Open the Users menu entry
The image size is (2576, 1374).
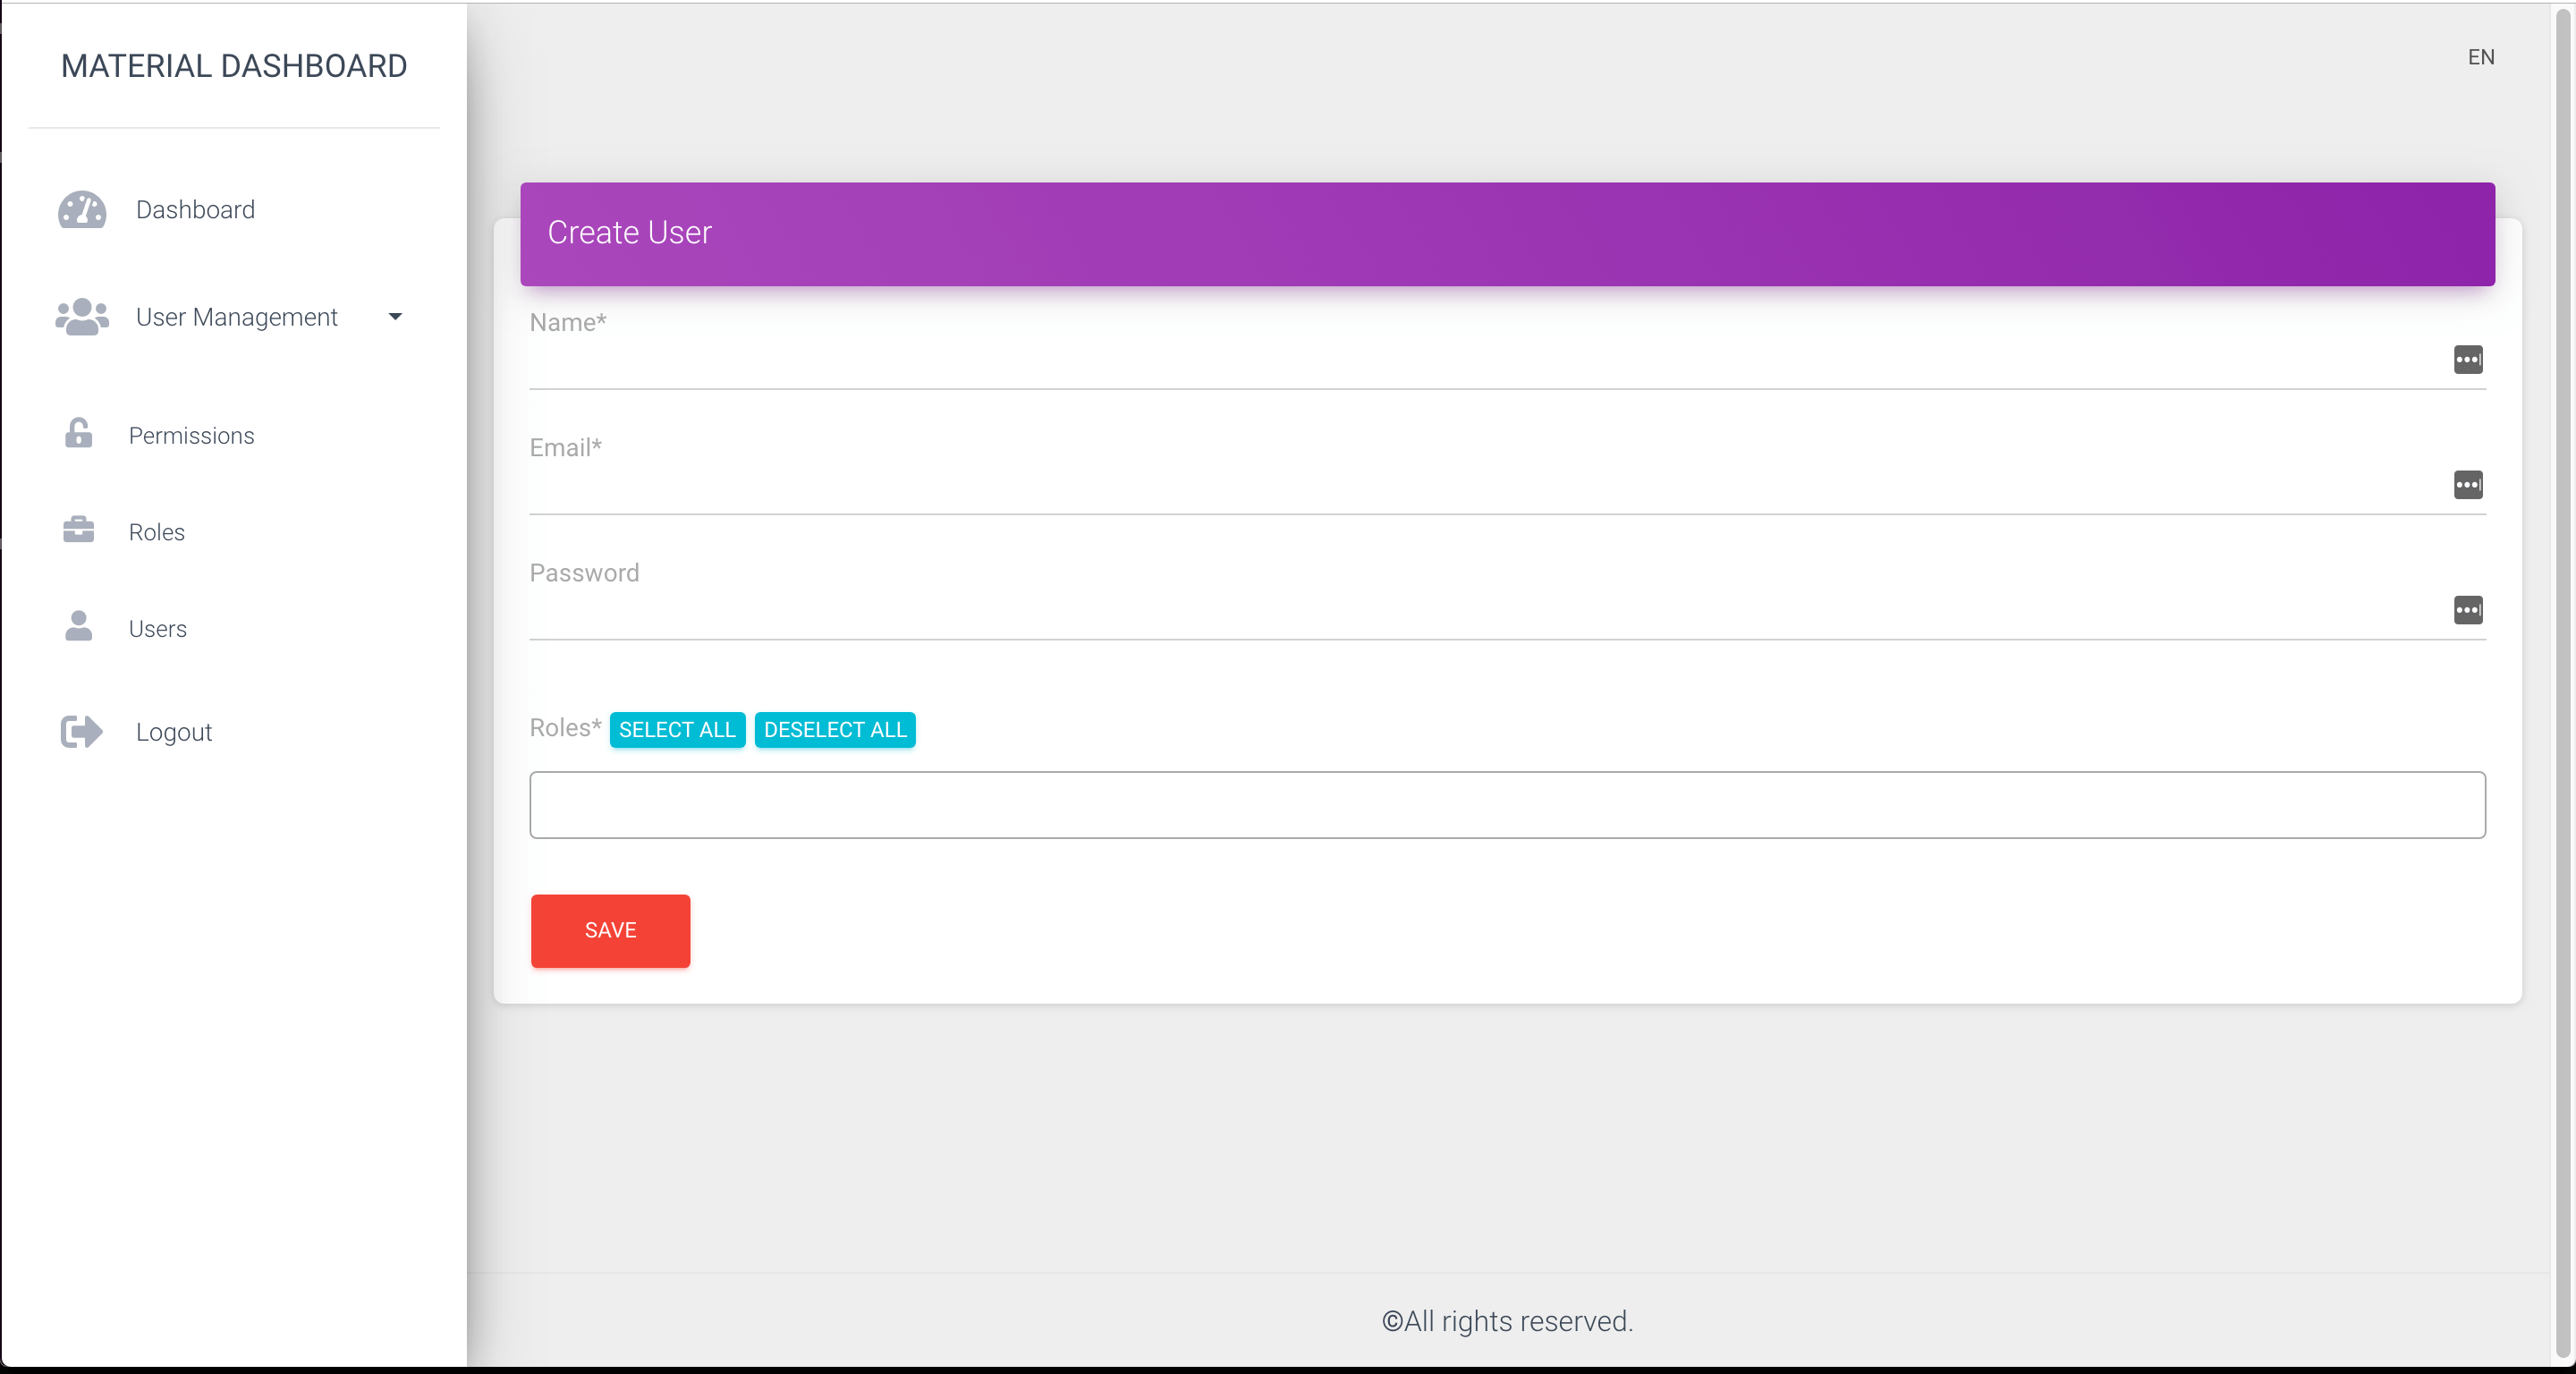(157, 628)
